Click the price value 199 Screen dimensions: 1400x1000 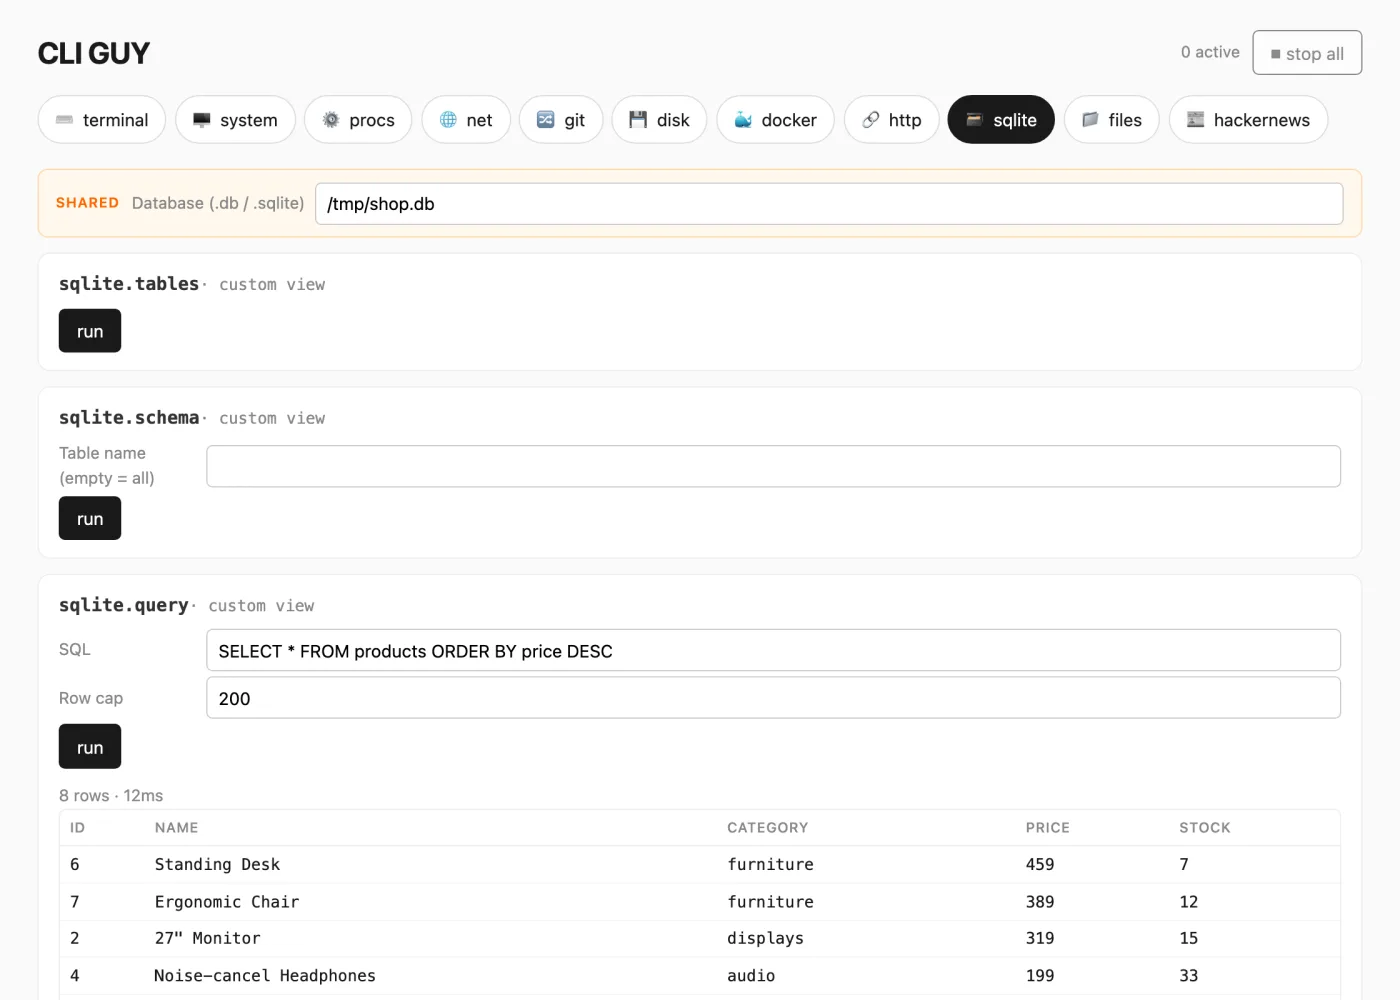pos(1040,976)
